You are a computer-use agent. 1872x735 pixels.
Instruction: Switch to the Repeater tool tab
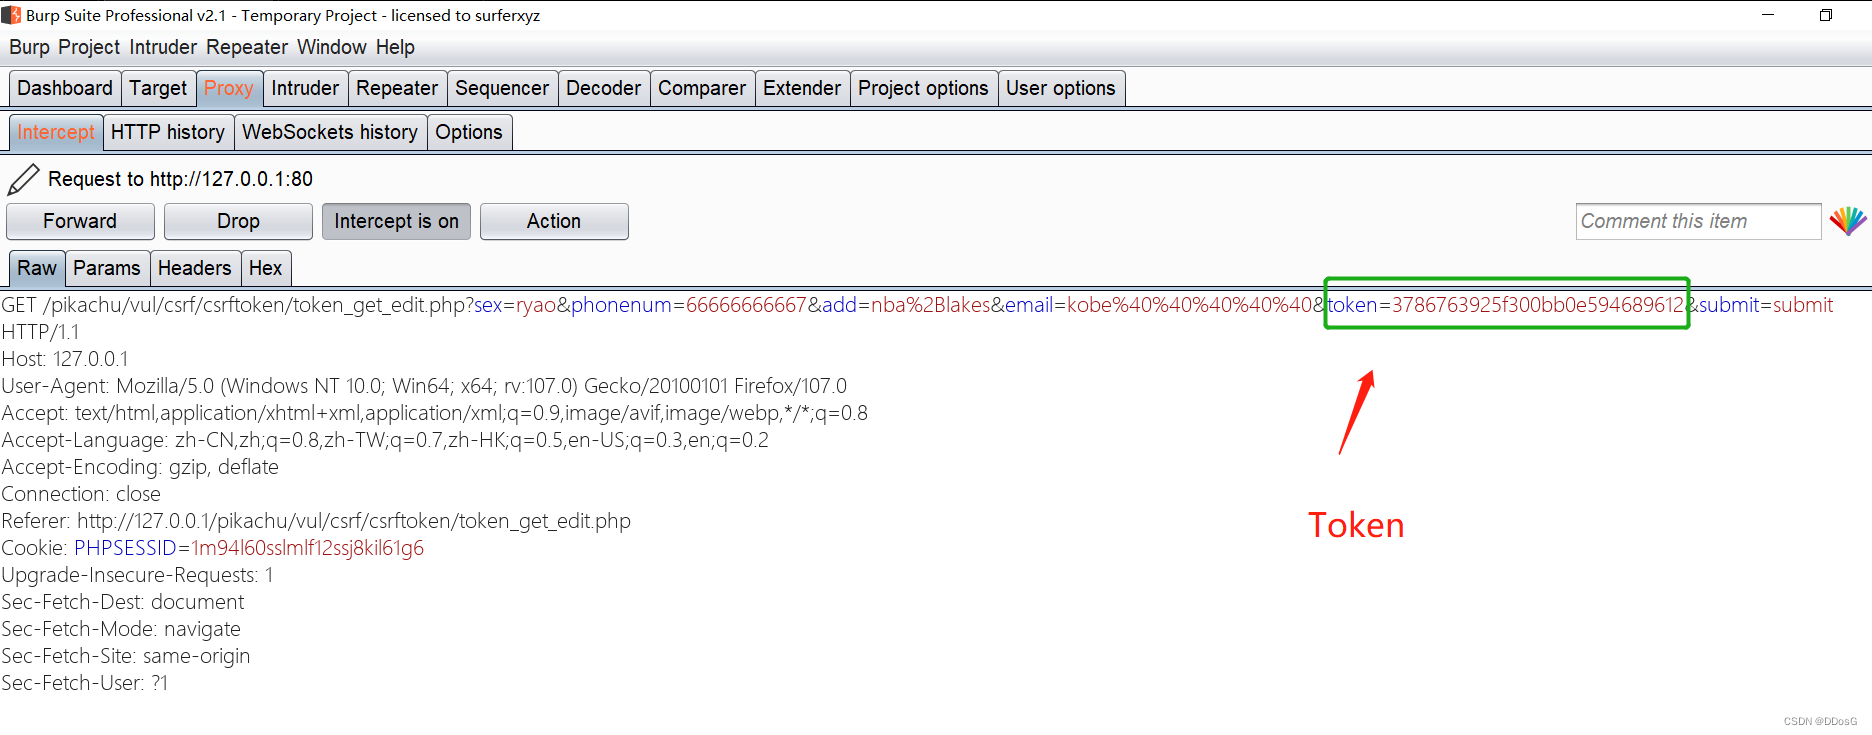click(397, 88)
